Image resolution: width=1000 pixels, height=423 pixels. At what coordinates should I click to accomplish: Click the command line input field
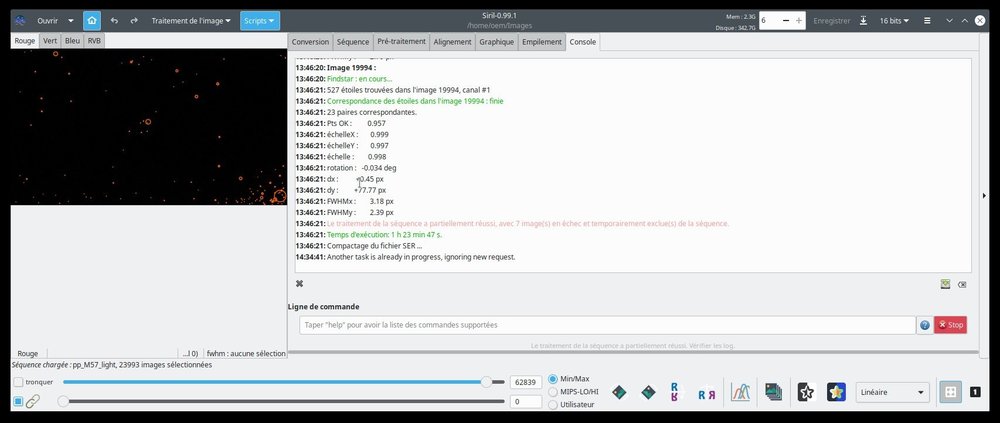click(607, 325)
